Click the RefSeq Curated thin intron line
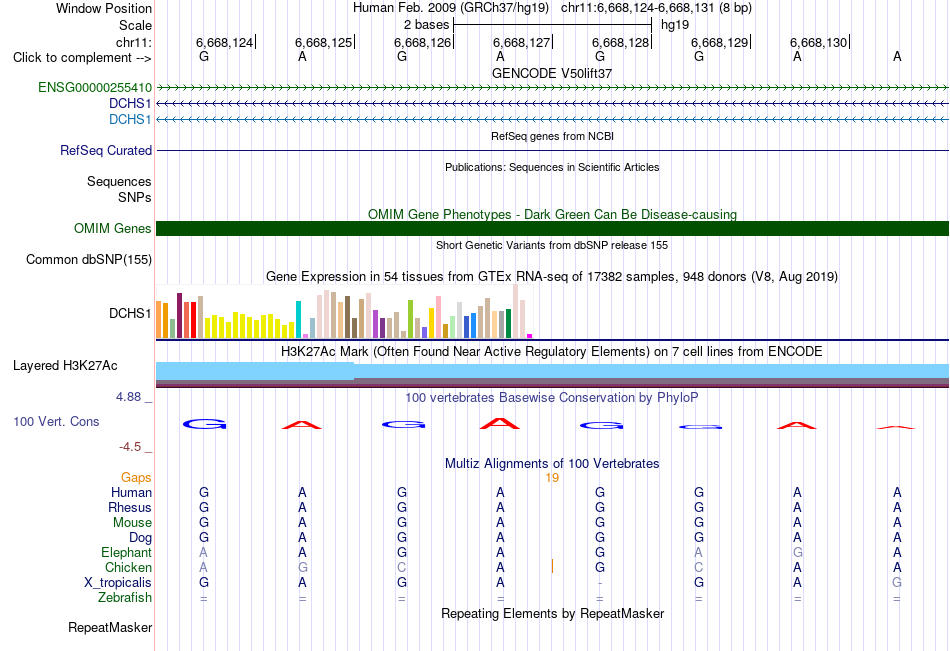This screenshot has height=651, width=950. (x=552, y=150)
